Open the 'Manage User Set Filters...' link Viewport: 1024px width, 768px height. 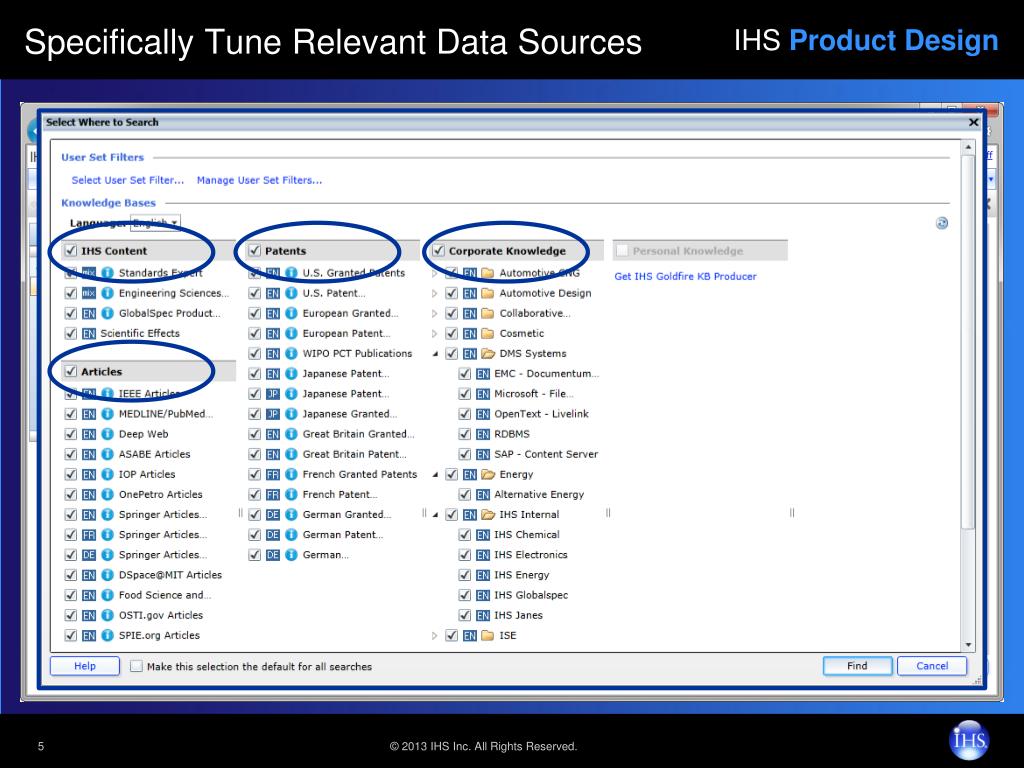259,180
